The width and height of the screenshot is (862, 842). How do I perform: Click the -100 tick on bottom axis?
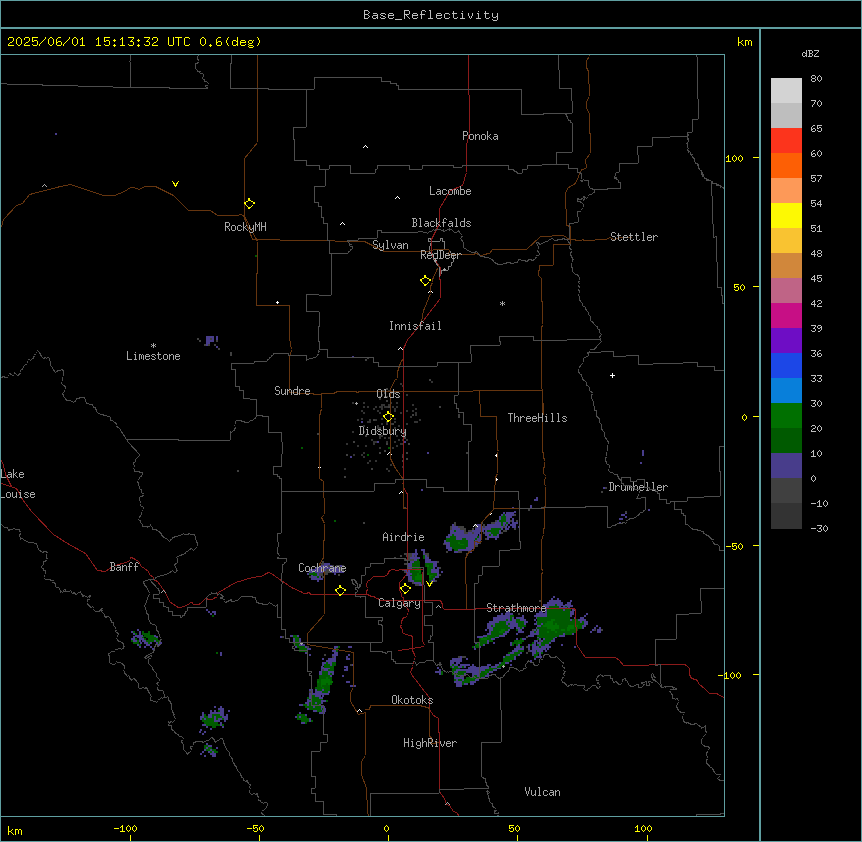tap(125, 828)
